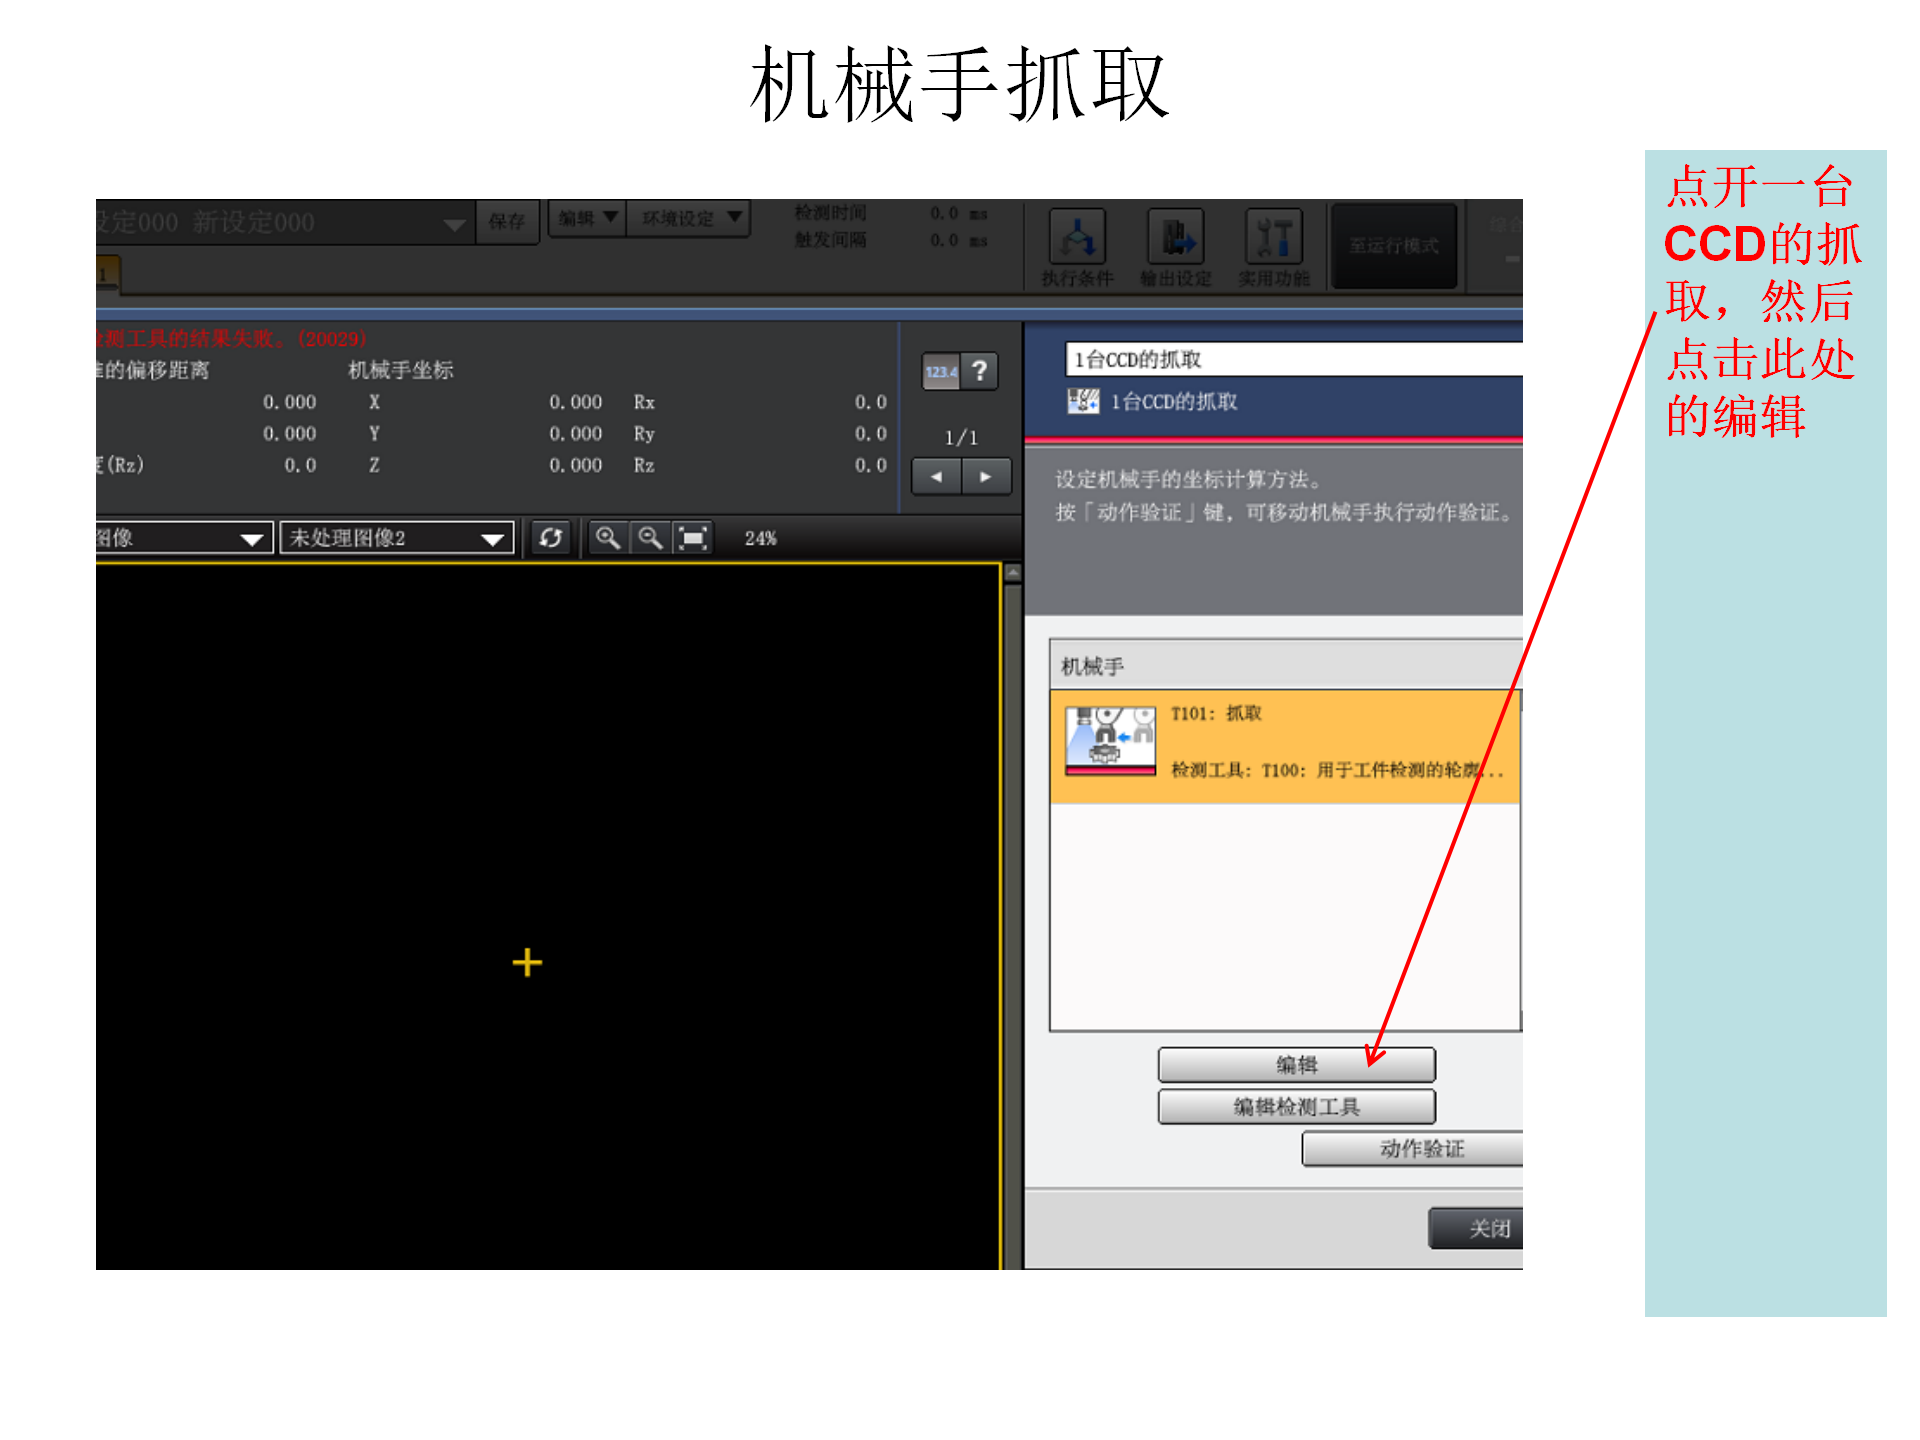Click the 保存 save button
This screenshot has height=1440, width=1920.
[507, 221]
